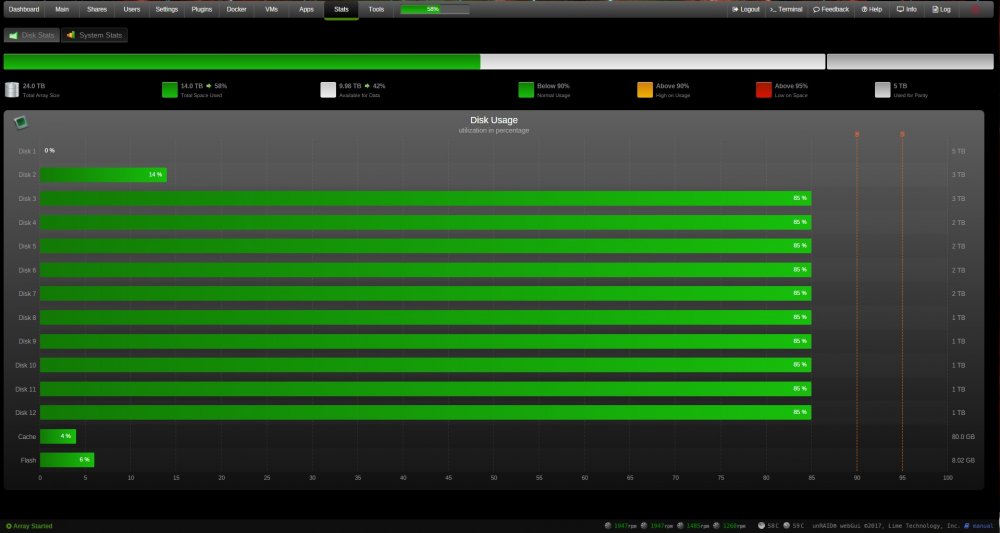This screenshot has height=533, width=1000.
Task: Click the 80.0 GB Cache size value
Action: [963, 437]
